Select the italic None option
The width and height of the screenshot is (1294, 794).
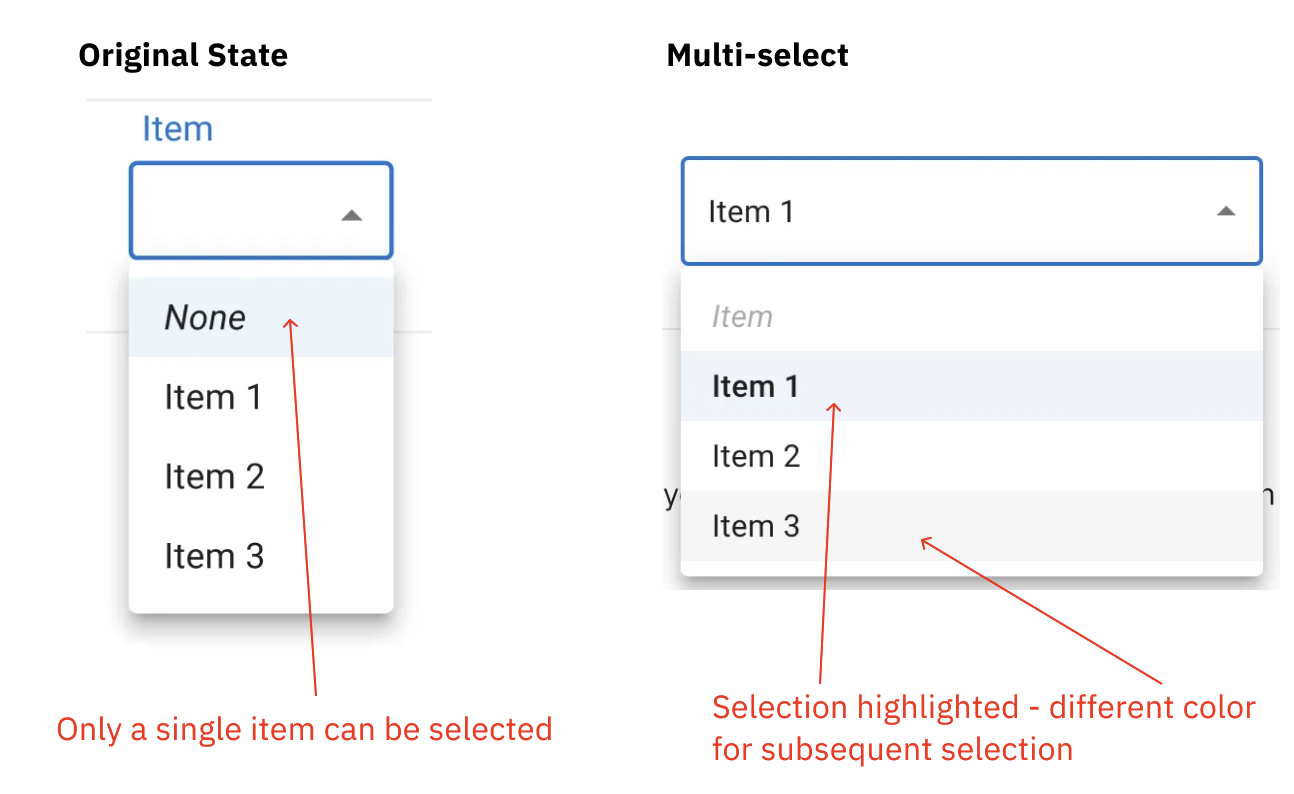click(206, 318)
